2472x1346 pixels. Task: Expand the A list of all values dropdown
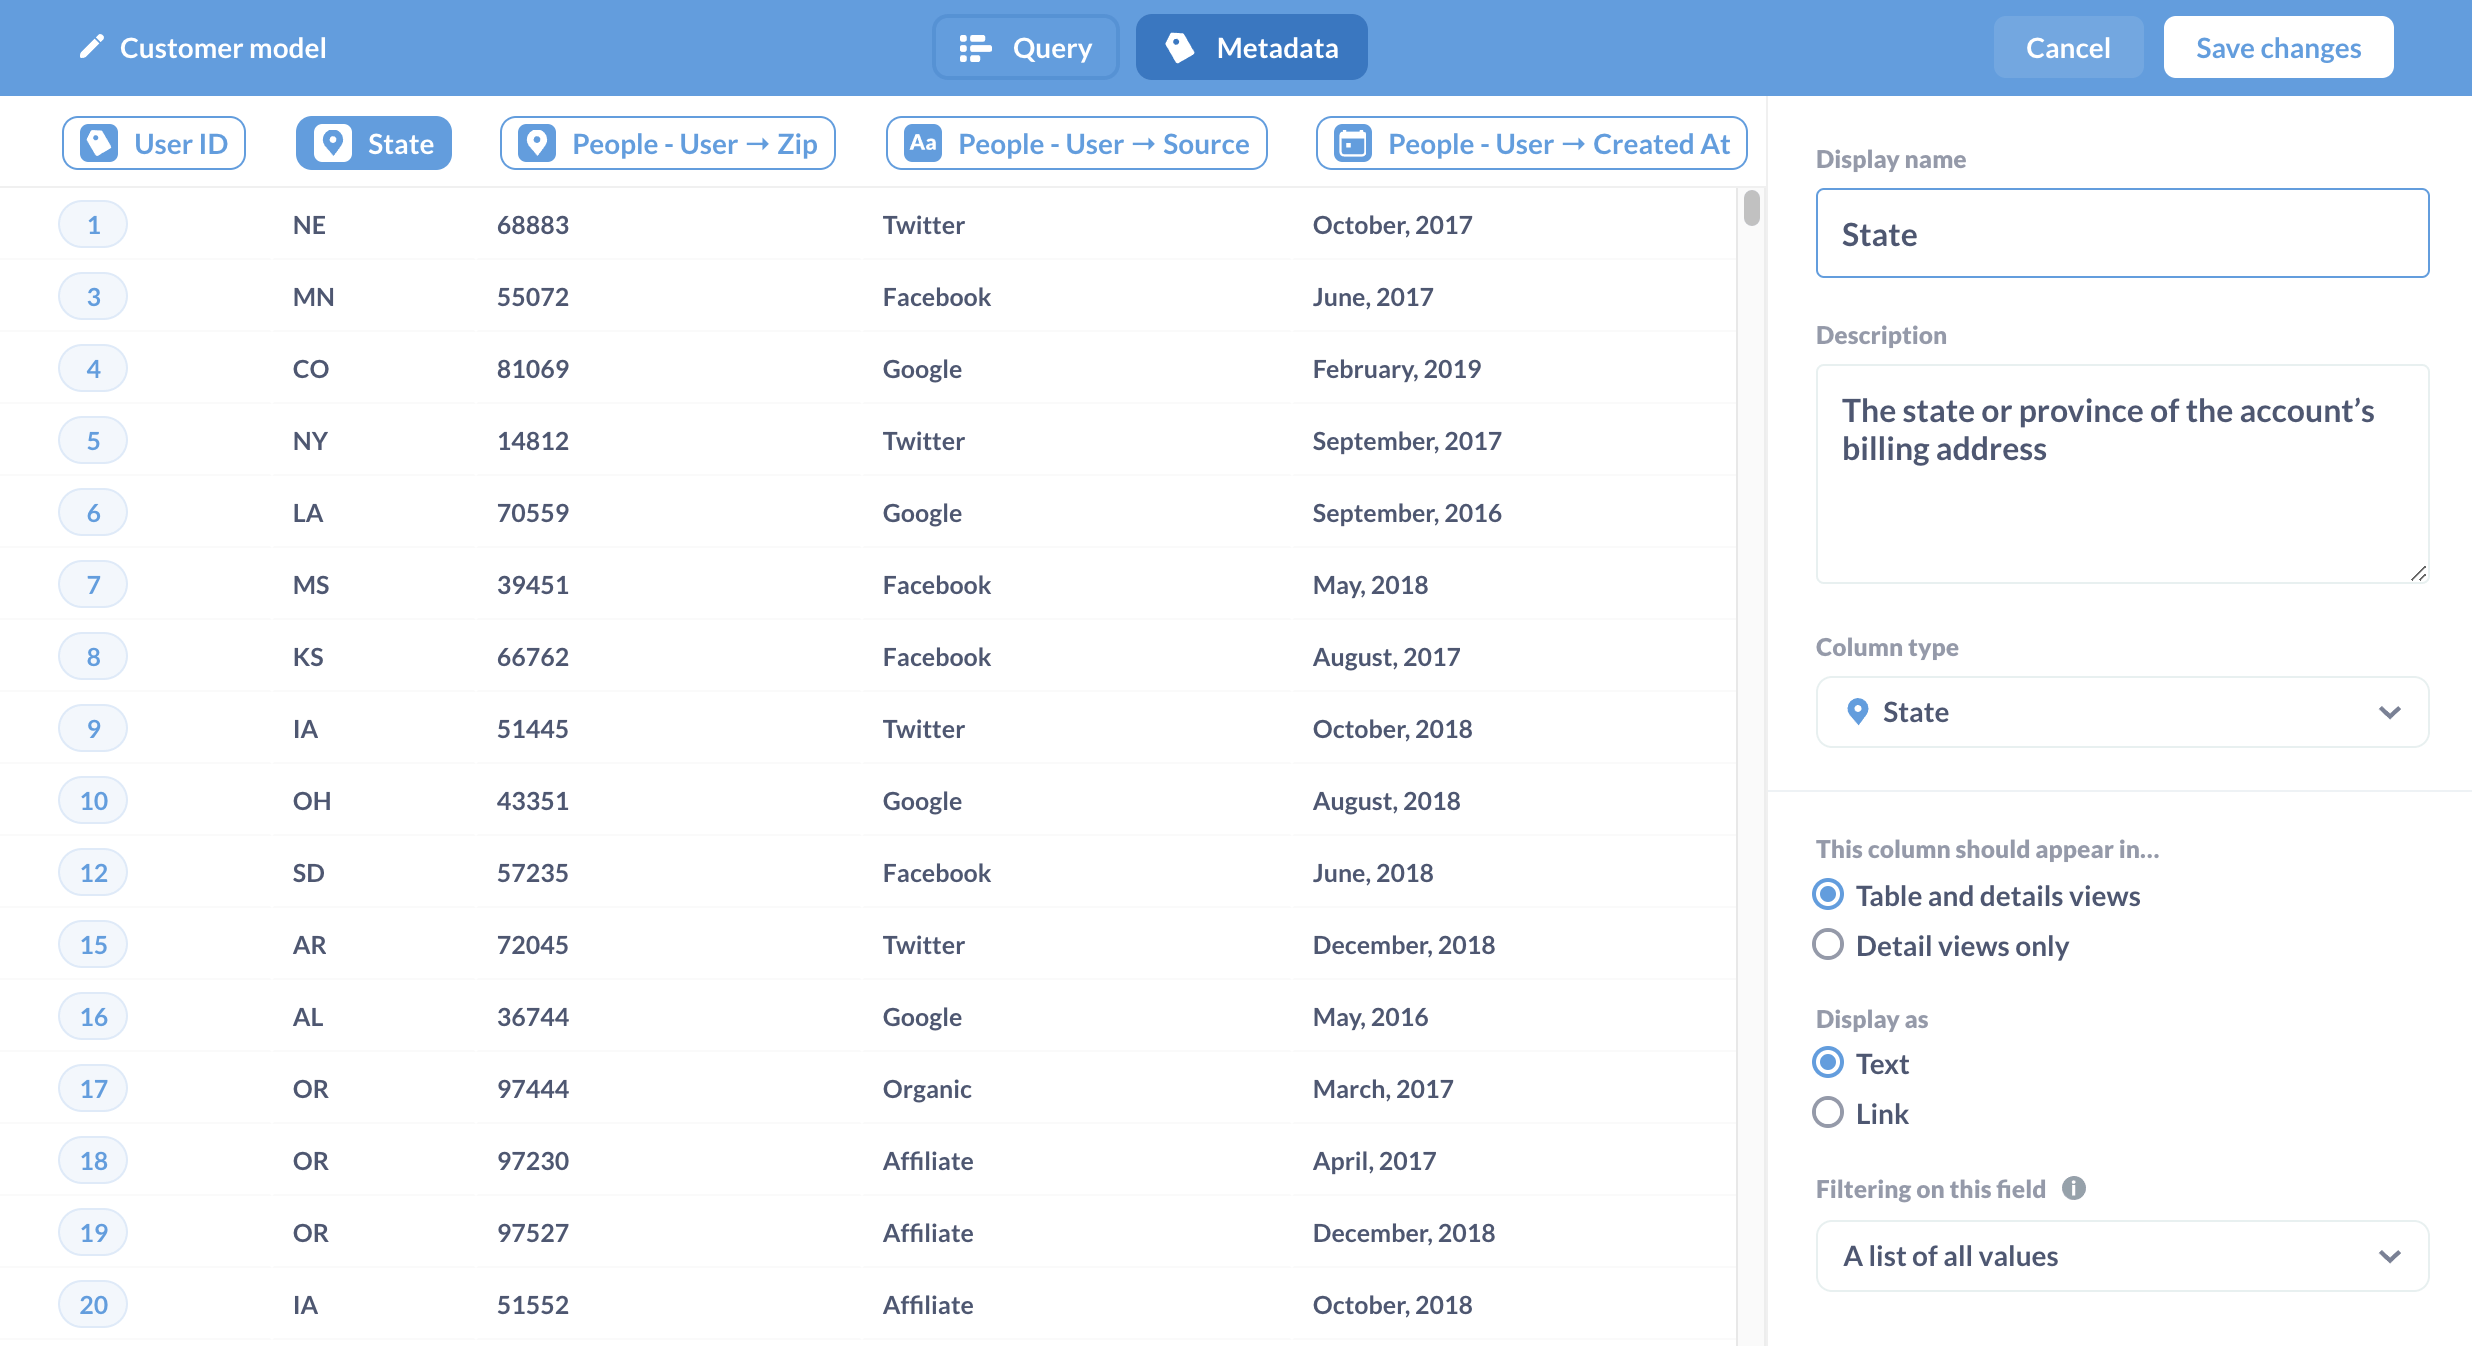tap(2122, 1256)
